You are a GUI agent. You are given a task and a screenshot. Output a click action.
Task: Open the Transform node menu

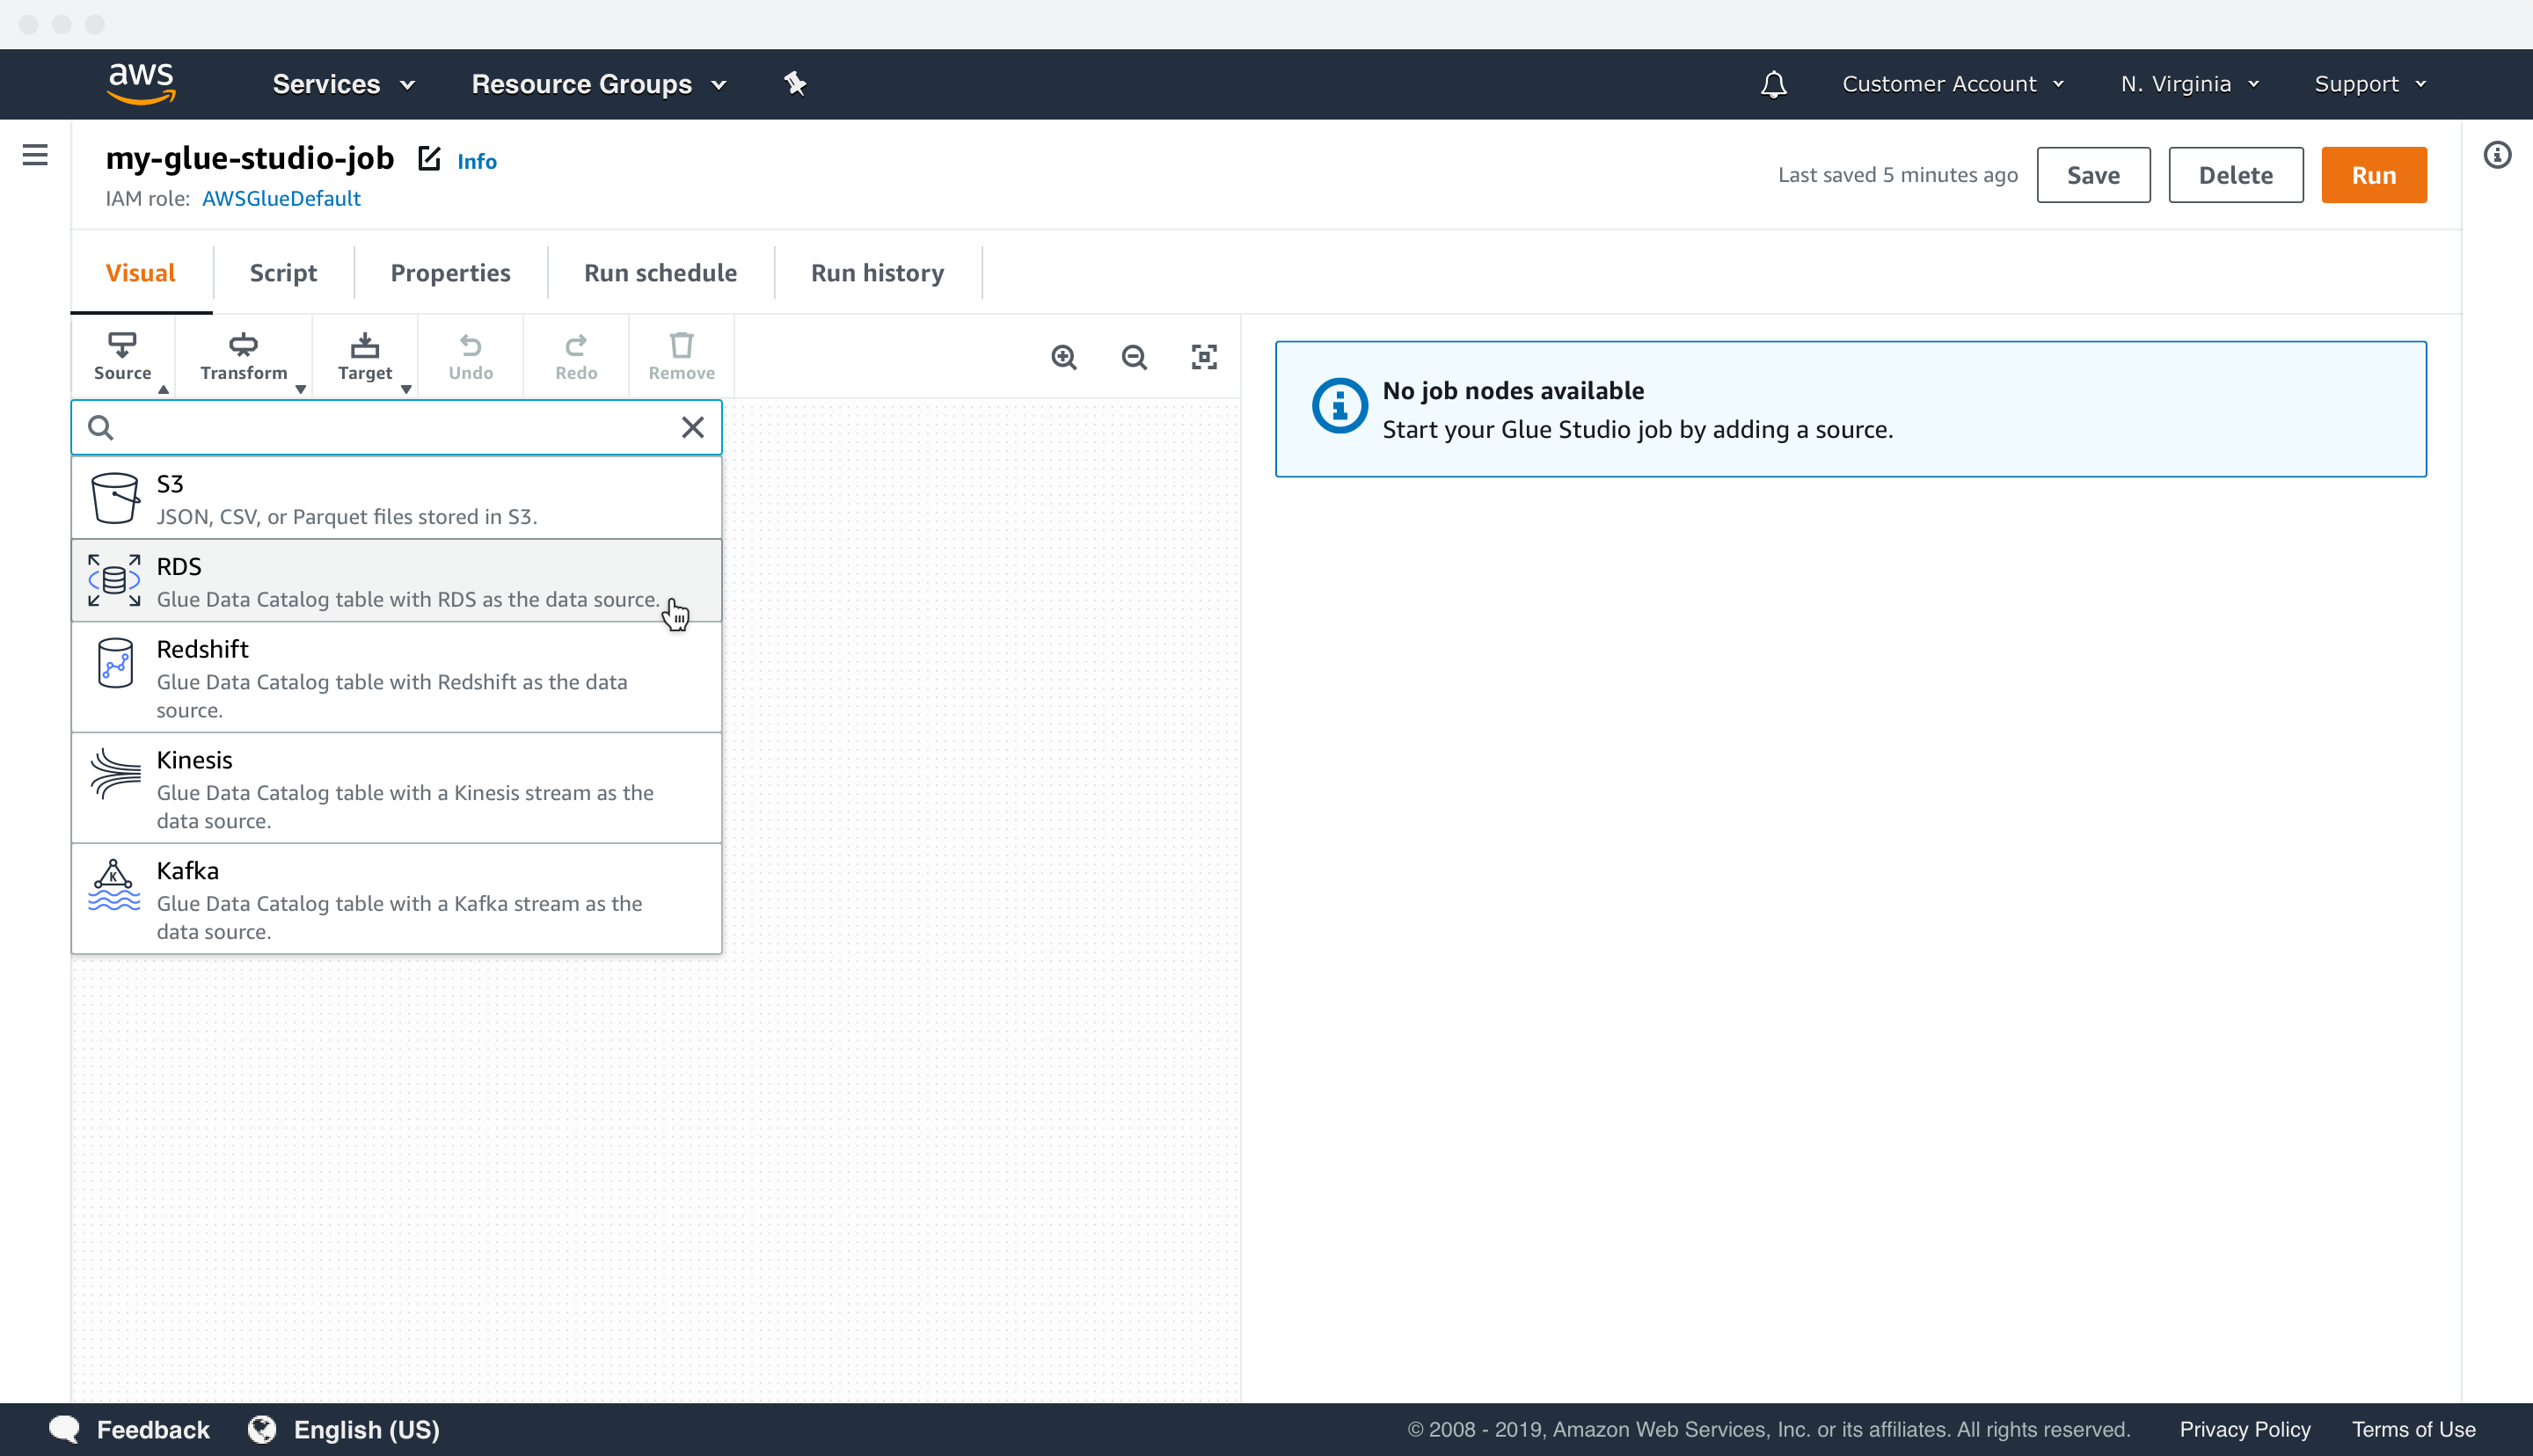(x=244, y=357)
